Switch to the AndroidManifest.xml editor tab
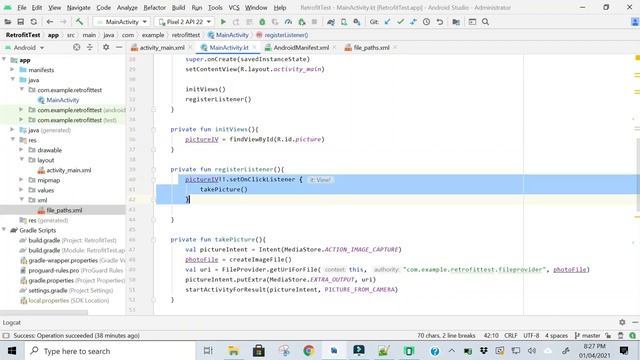 coord(301,48)
